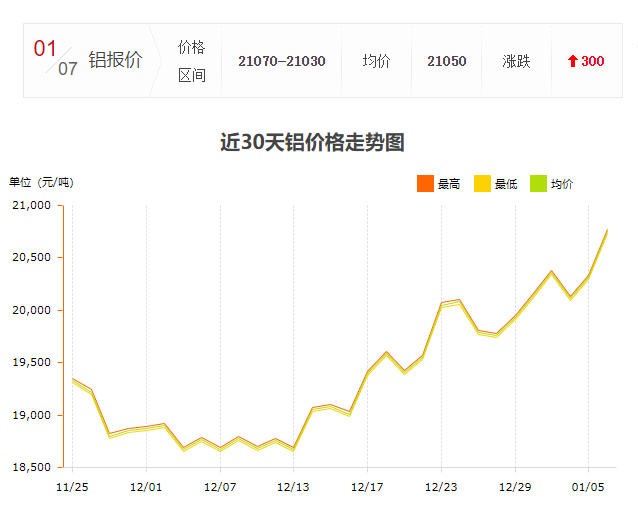Click the line's starting data point at 11/25
The image size is (638, 508).
[72, 380]
